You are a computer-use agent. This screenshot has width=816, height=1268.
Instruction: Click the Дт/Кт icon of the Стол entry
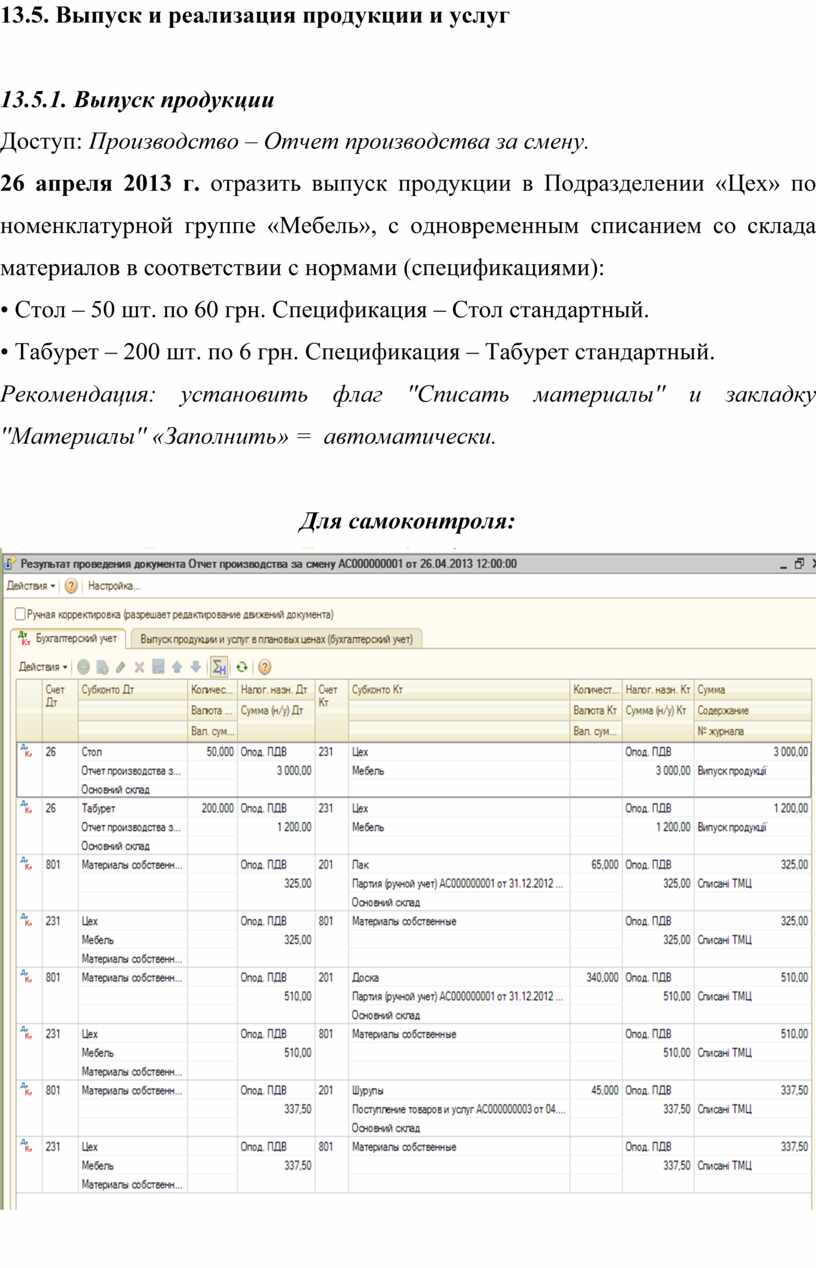(26, 751)
